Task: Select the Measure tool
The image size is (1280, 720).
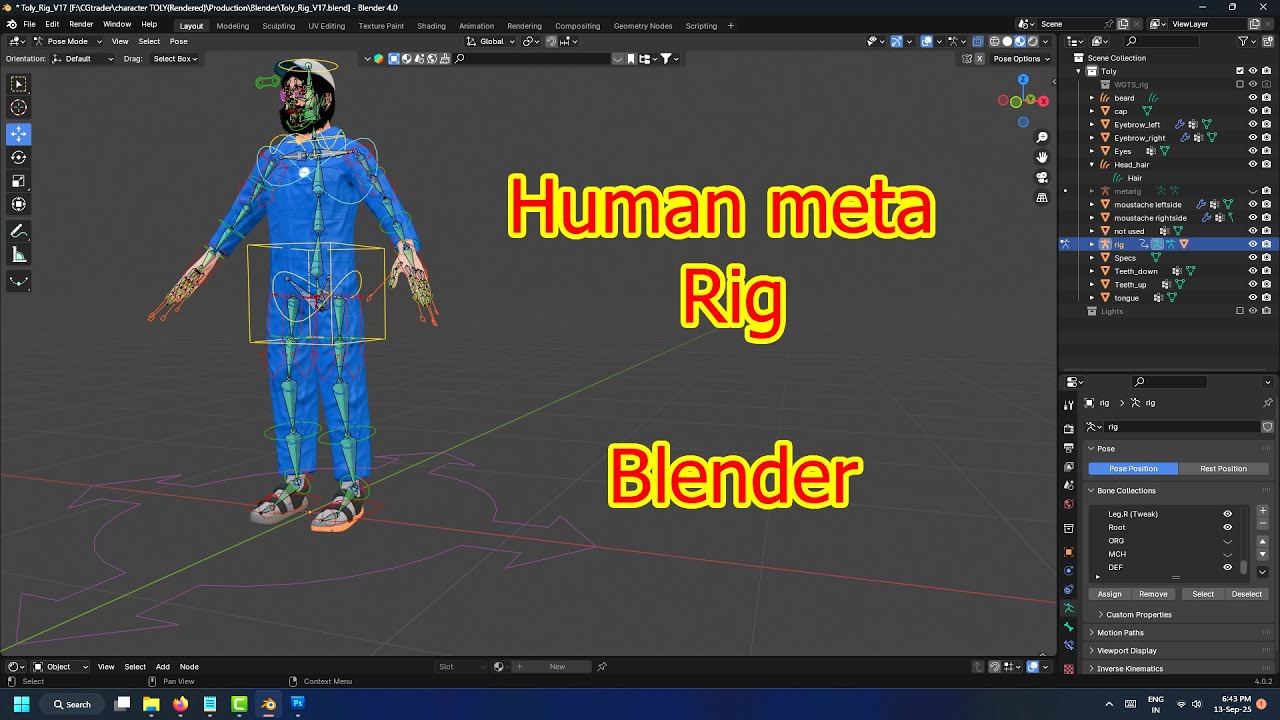Action: coord(19,256)
